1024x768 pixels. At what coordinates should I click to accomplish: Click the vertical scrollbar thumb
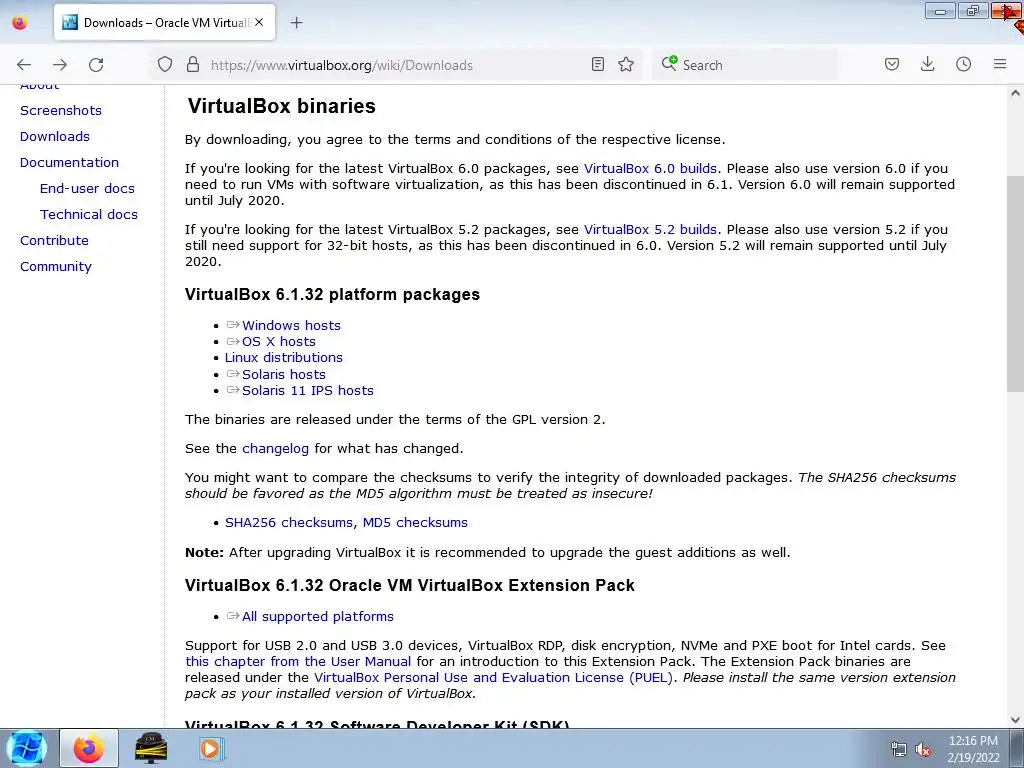coord(1015,284)
